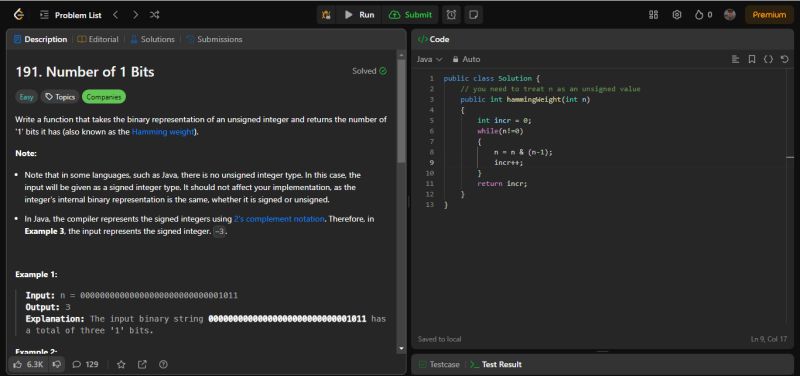Open the notes icon in top toolbar

coord(473,15)
